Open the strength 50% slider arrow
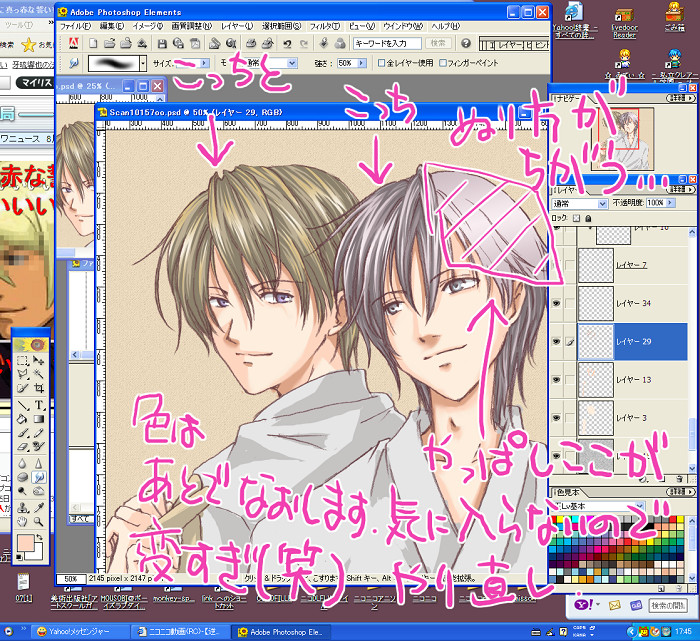Screen dimensions: 700x641 (x=362, y=63)
